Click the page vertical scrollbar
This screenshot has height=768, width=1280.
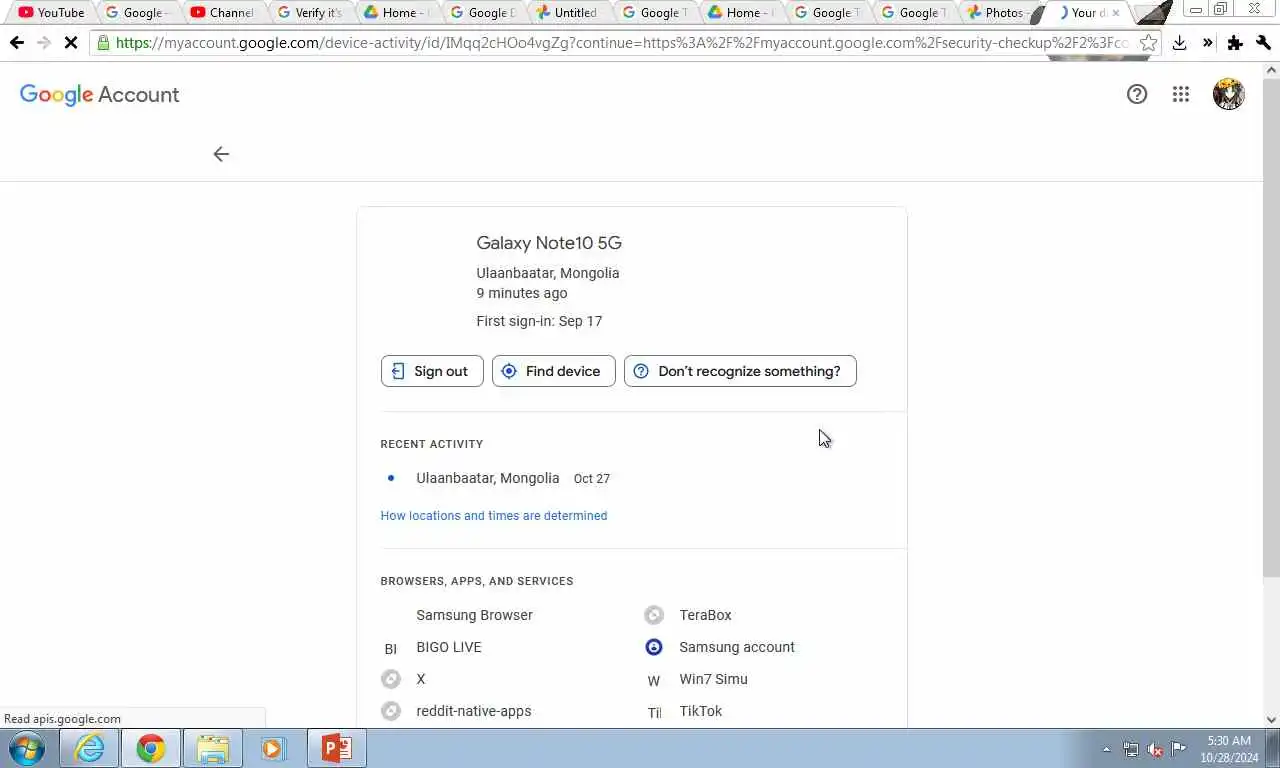(1271, 330)
